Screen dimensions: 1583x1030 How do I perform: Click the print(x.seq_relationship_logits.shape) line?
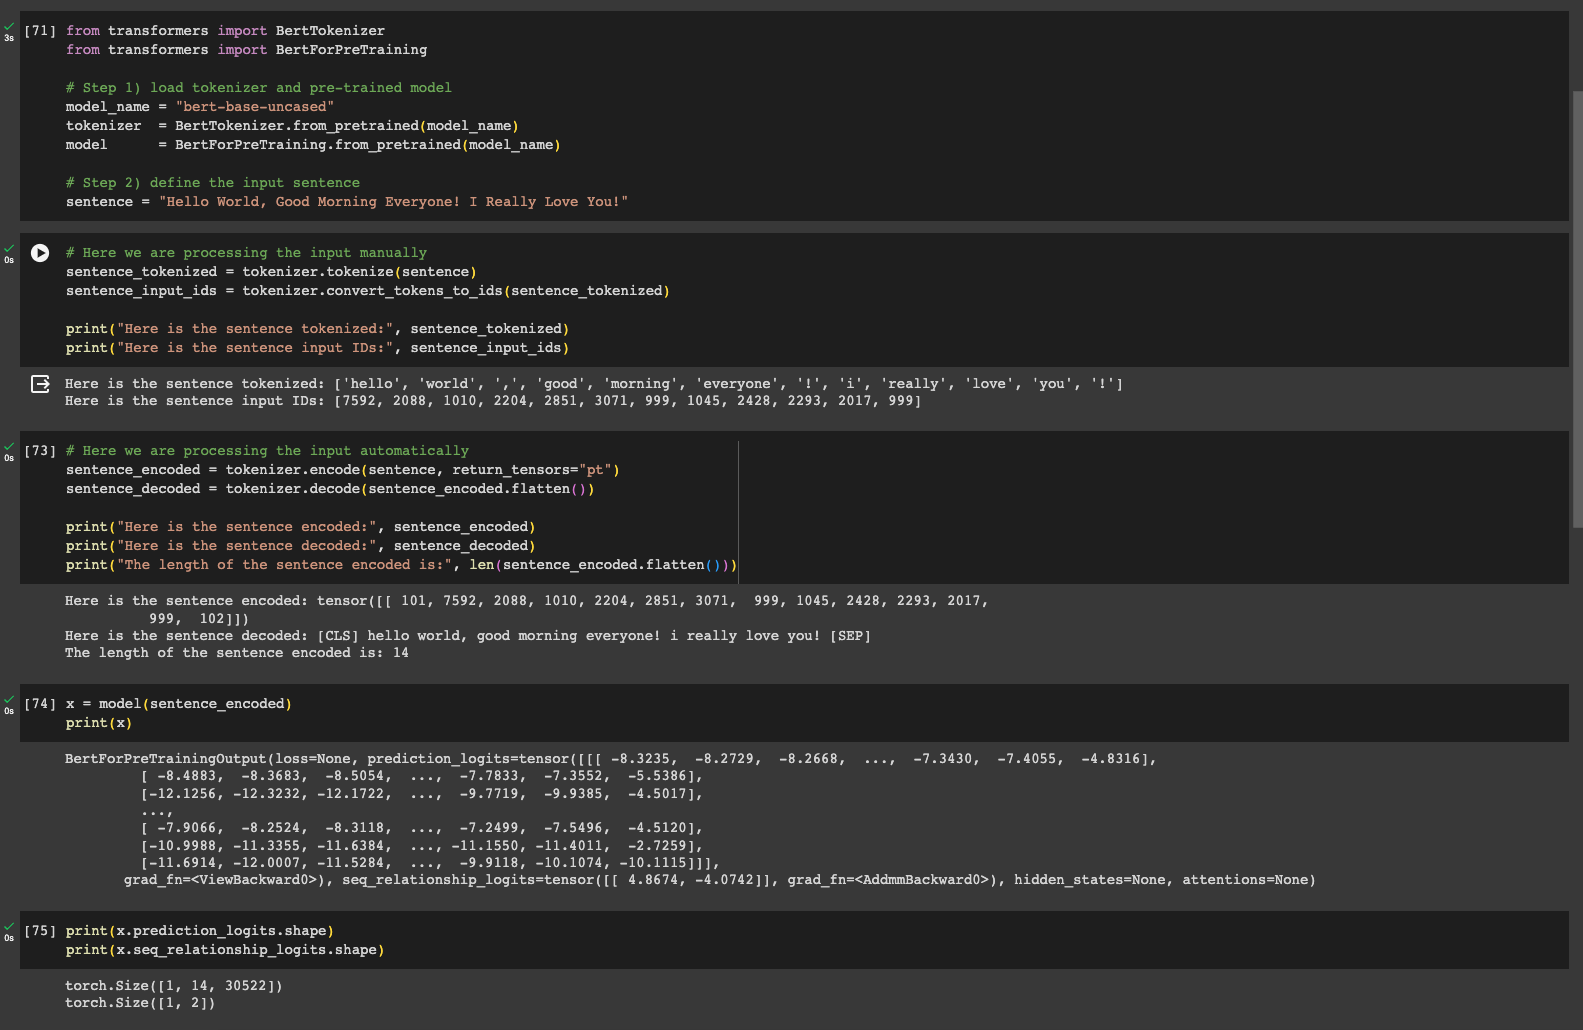225,950
